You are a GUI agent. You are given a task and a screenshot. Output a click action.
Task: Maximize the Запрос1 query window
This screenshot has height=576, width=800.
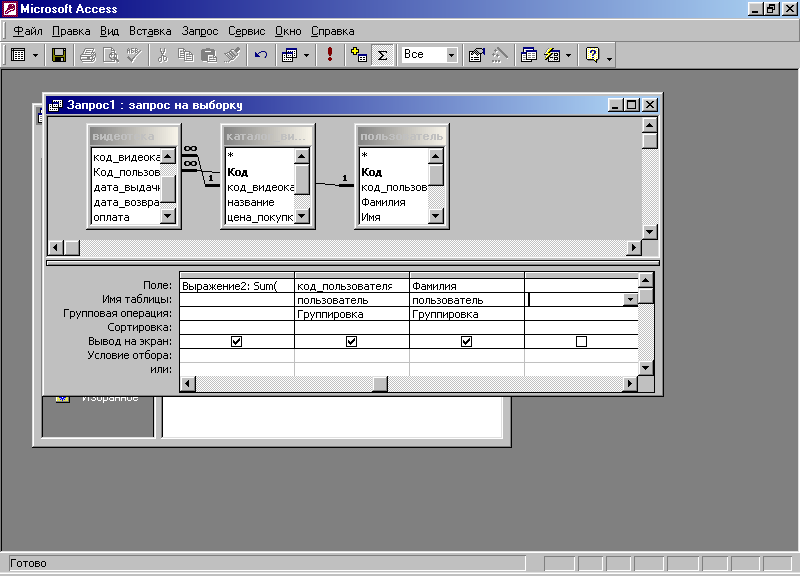tap(632, 105)
